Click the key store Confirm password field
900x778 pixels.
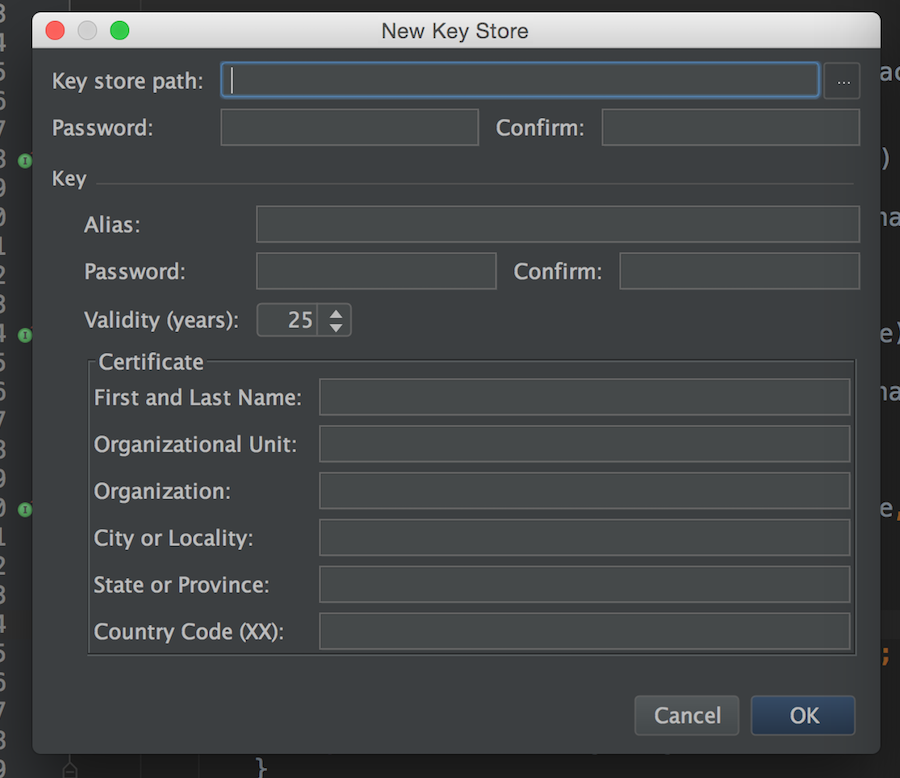(x=730, y=128)
